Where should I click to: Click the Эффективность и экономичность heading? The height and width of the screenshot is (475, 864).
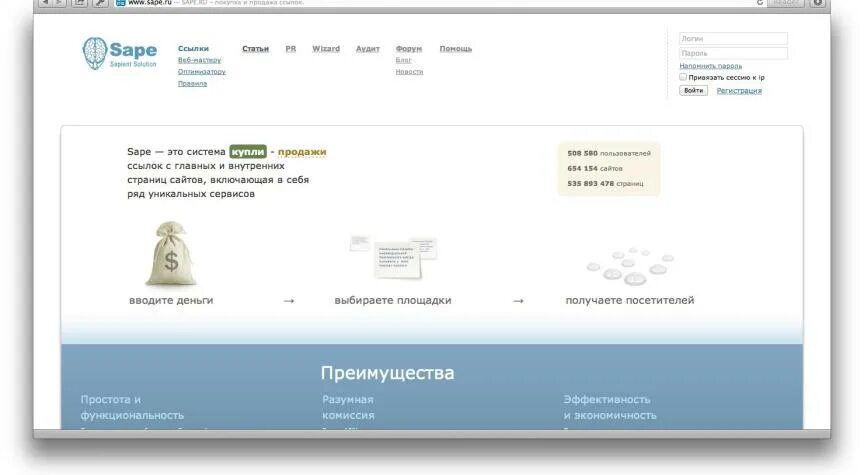tap(610, 407)
